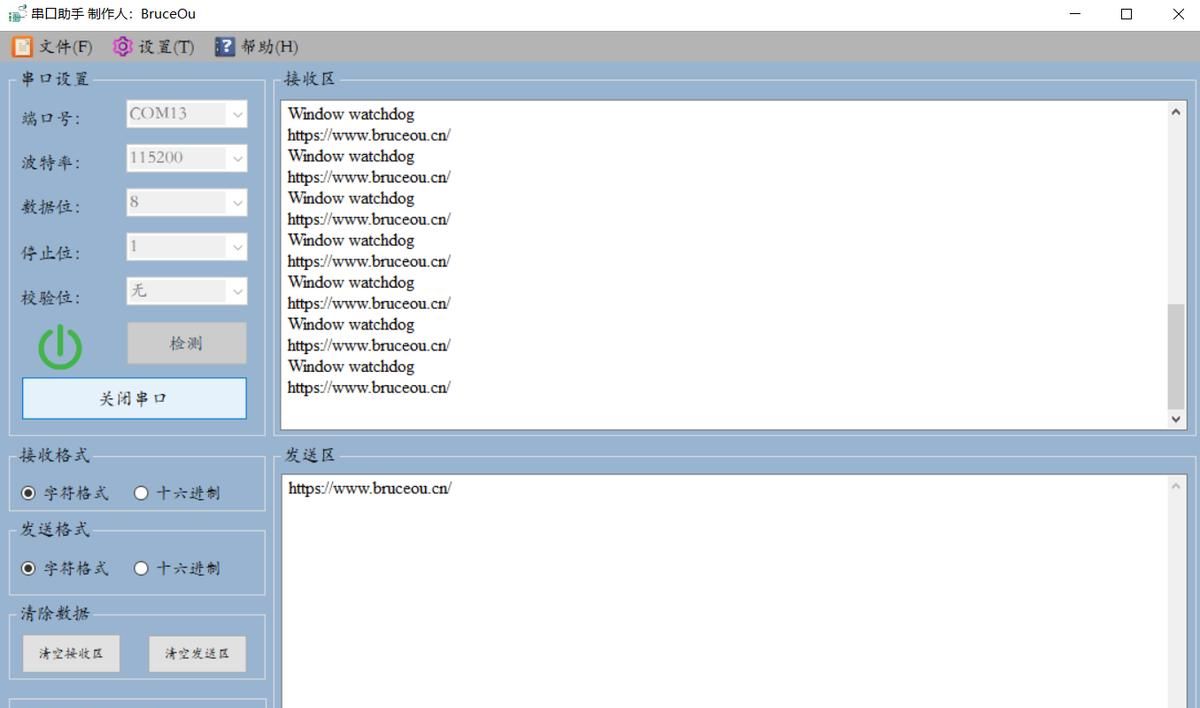Image resolution: width=1200 pixels, height=708 pixels.
Task: Select 十六进制 under 接收格式
Action: [141, 493]
